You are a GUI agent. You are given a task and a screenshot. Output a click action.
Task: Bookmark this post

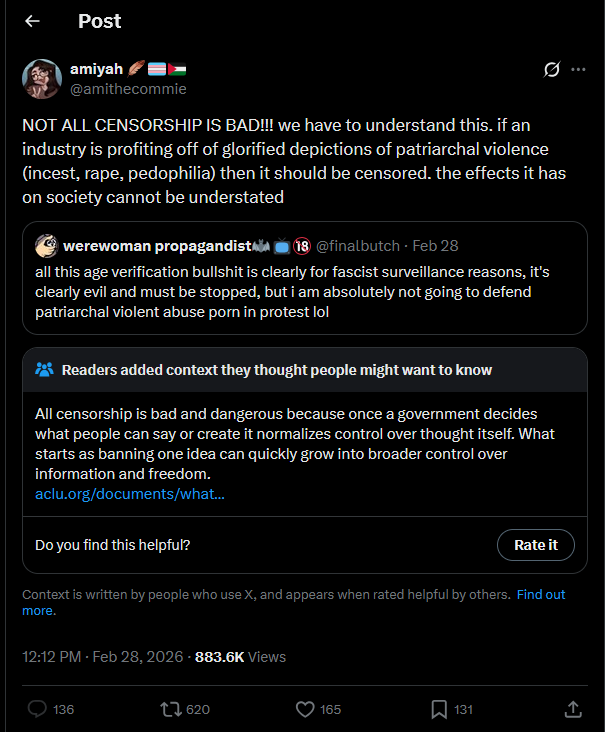click(439, 709)
